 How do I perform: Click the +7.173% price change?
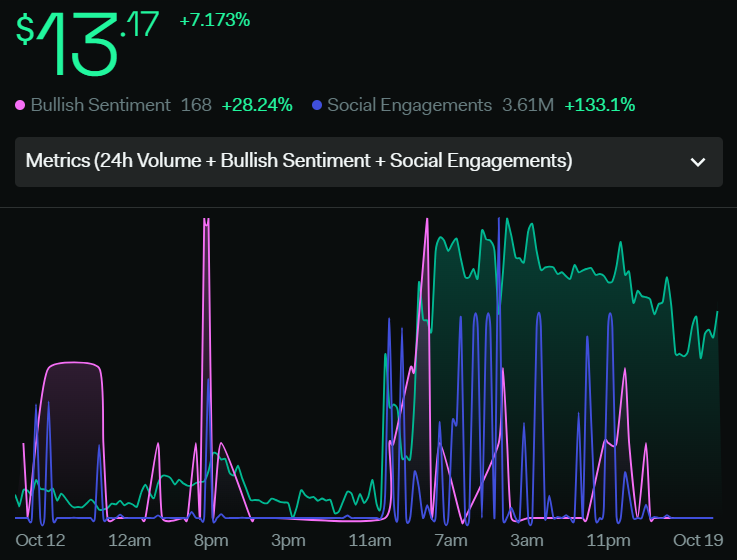(214, 20)
